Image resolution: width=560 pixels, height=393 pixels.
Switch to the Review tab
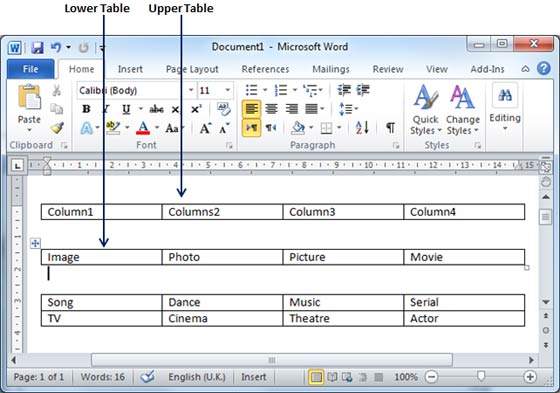click(x=388, y=69)
